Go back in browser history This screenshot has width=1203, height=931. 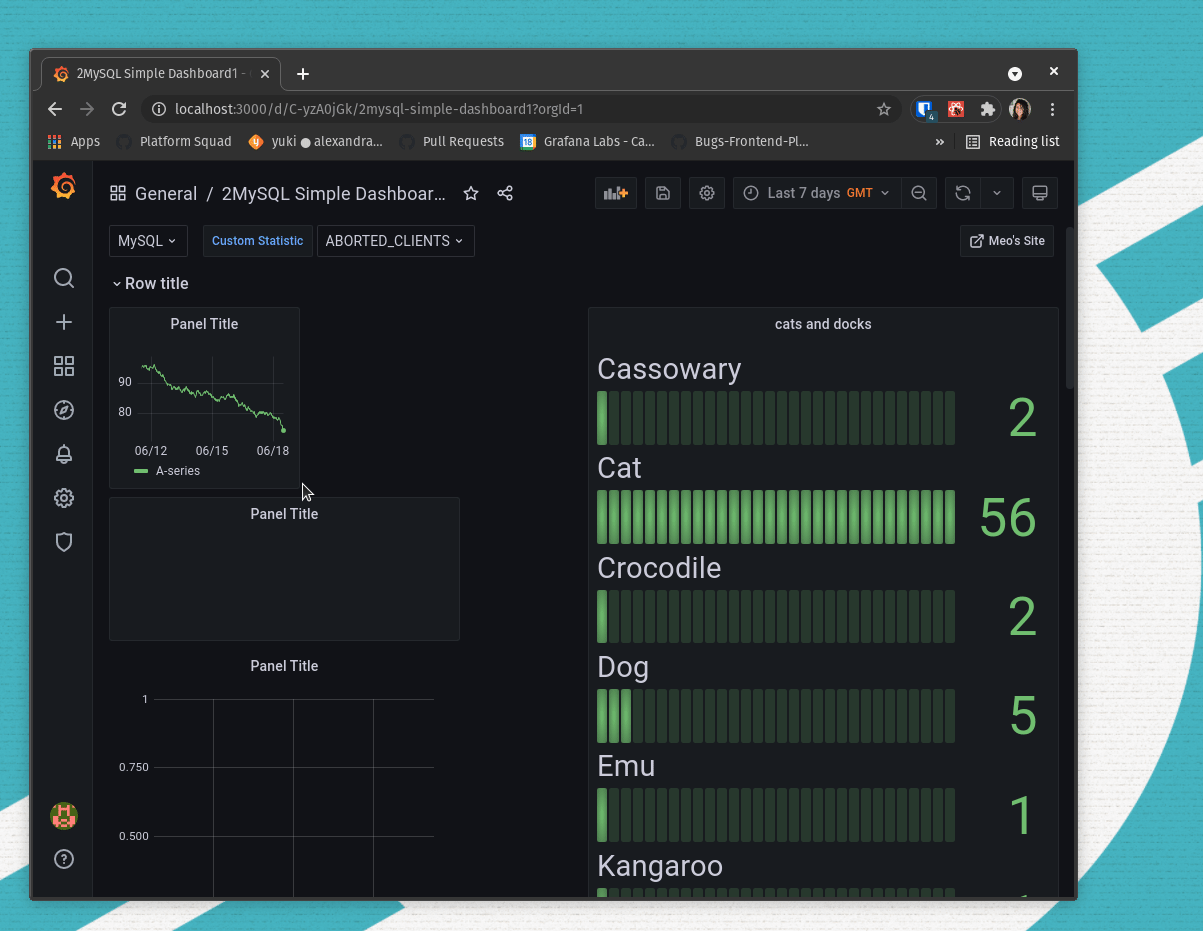tap(55, 109)
